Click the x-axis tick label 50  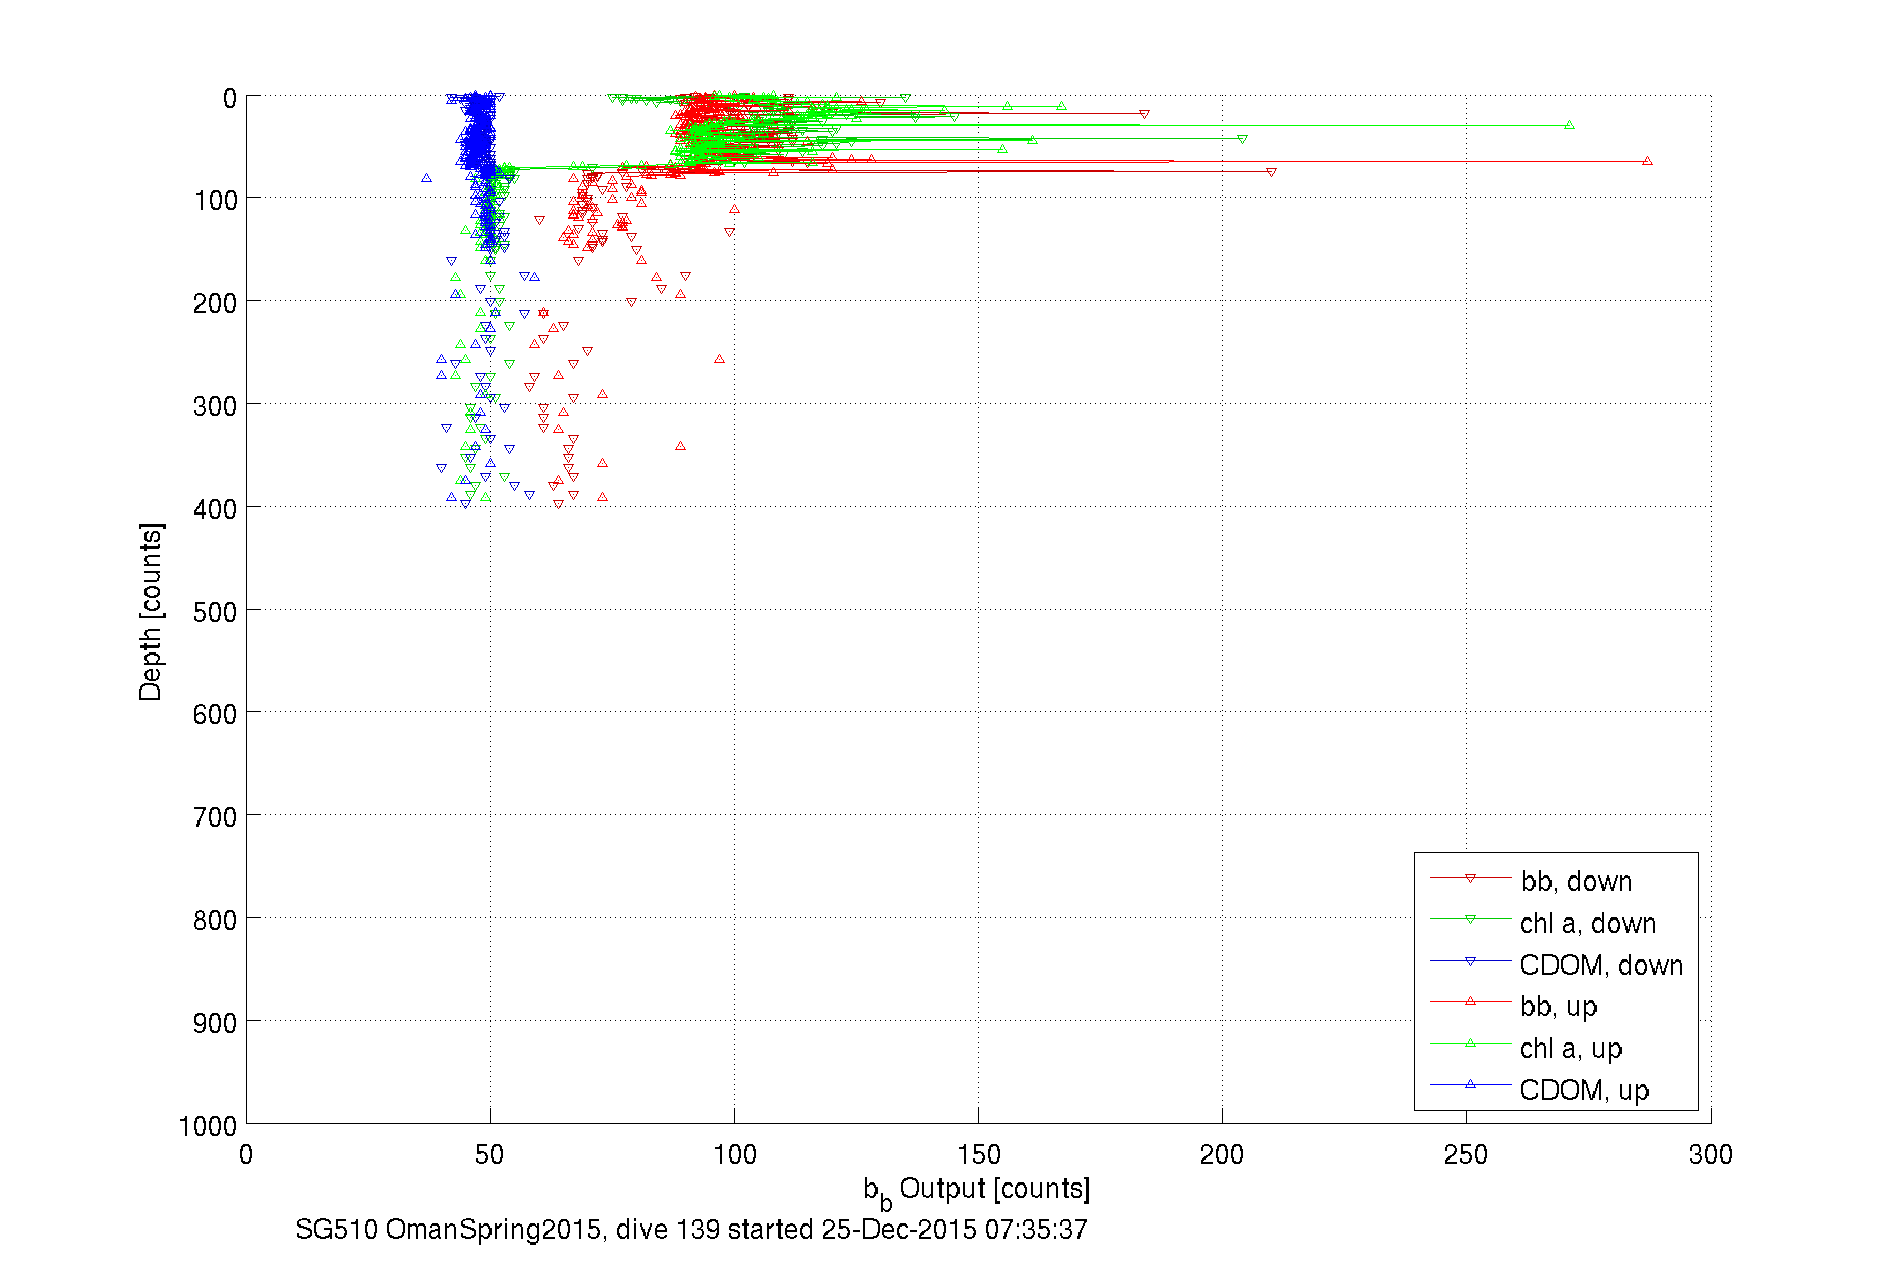click(490, 1155)
